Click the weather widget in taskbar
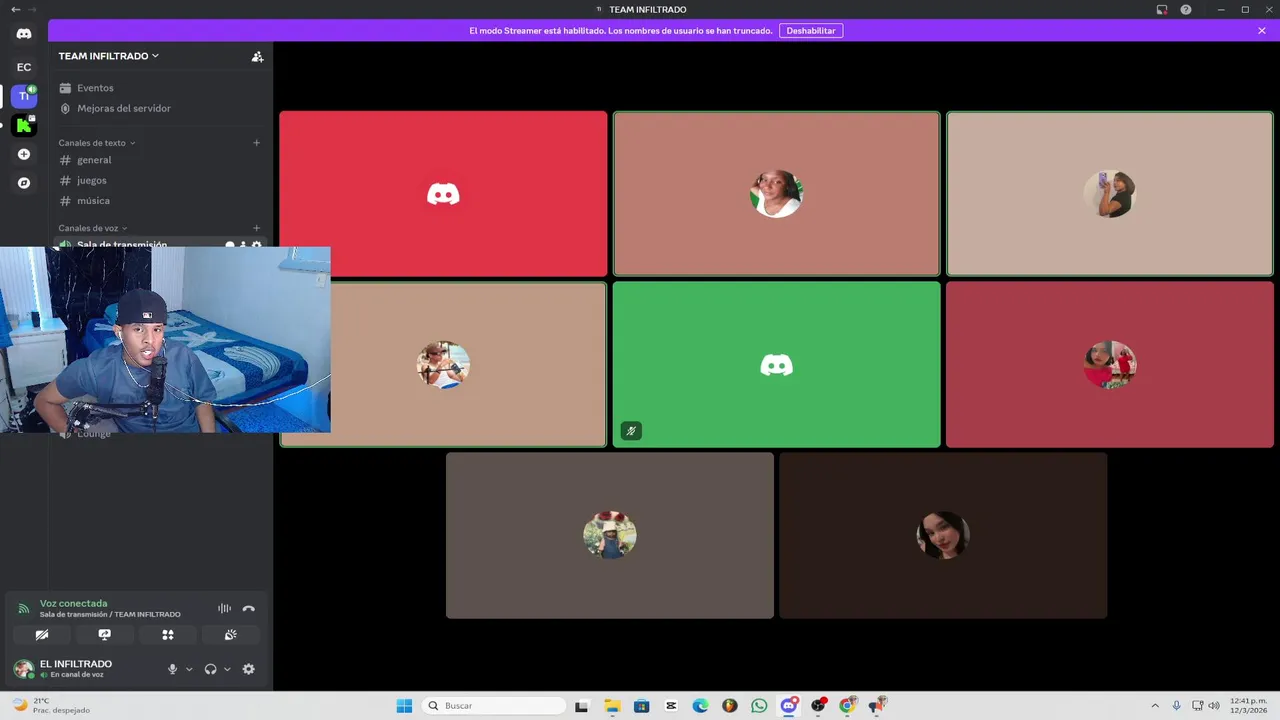Screen dimensions: 1280x720 point(50,705)
